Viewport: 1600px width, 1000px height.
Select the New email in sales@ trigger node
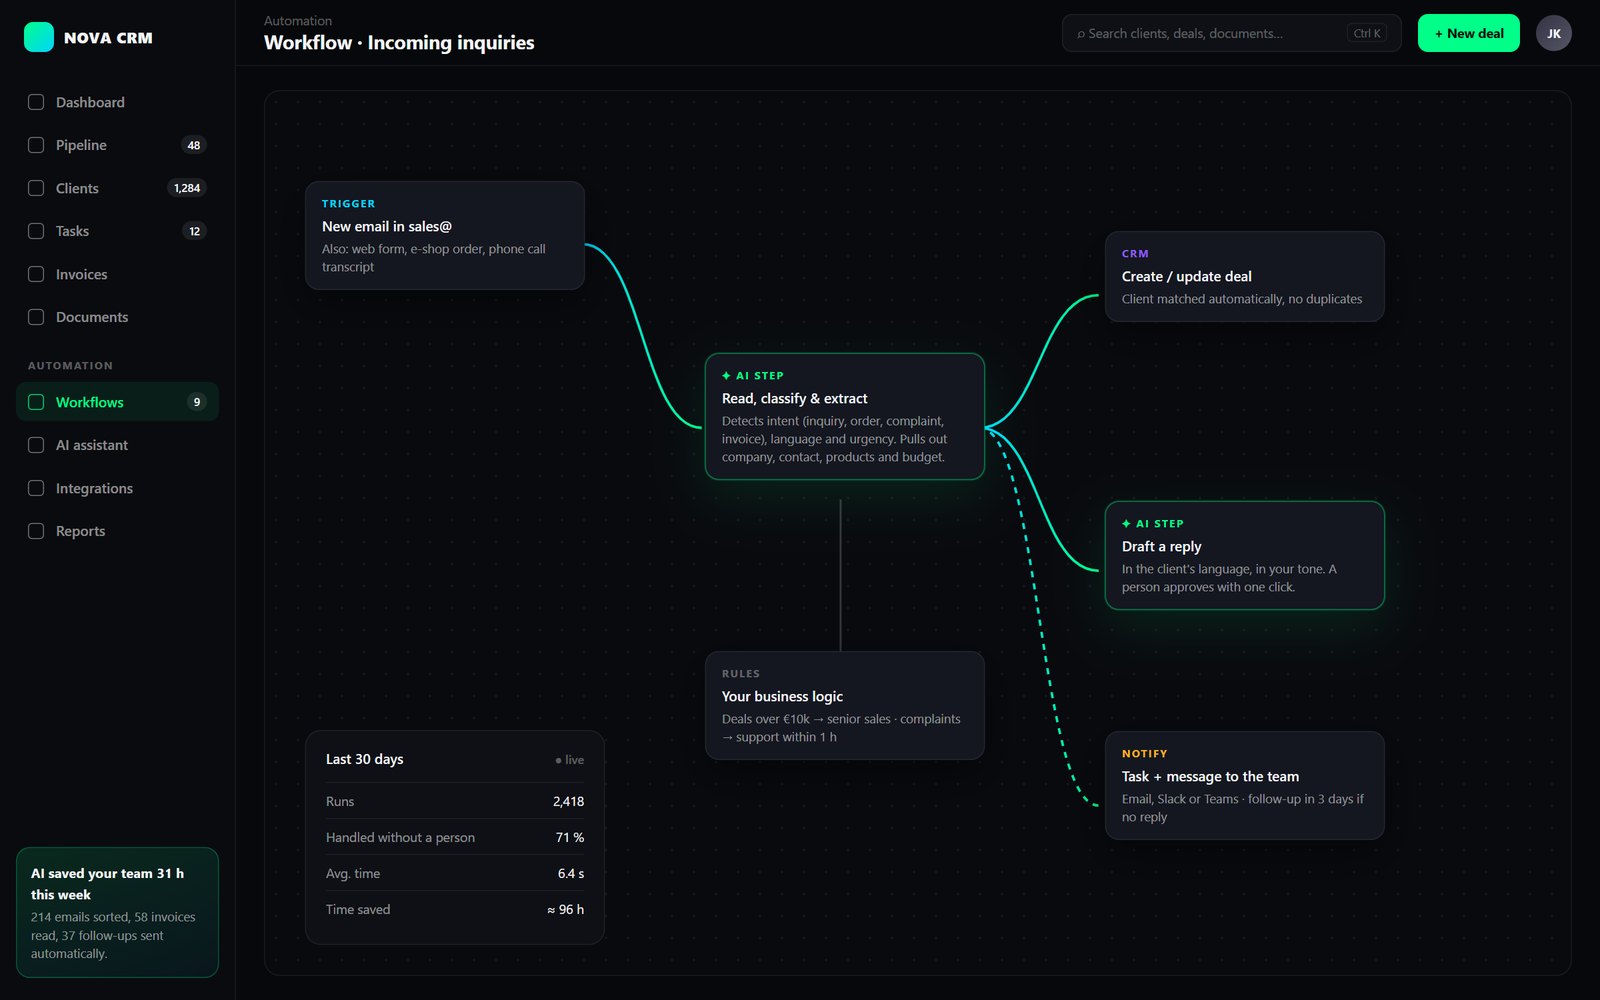click(445, 235)
